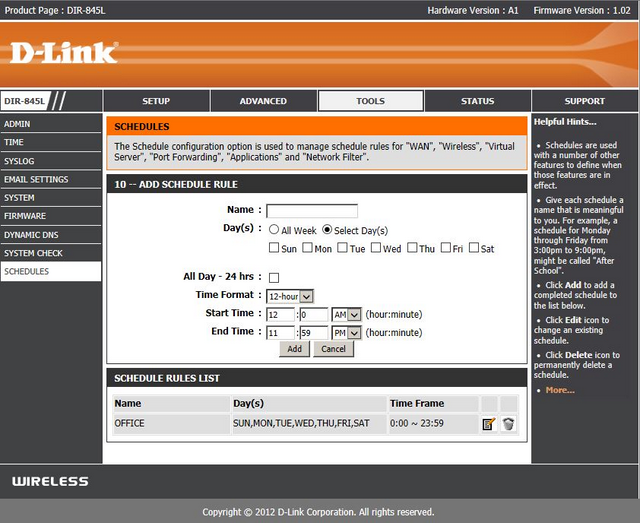Enable the Fri checkbox
Image resolution: width=640 pixels, height=523 pixels.
(x=446, y=247)
